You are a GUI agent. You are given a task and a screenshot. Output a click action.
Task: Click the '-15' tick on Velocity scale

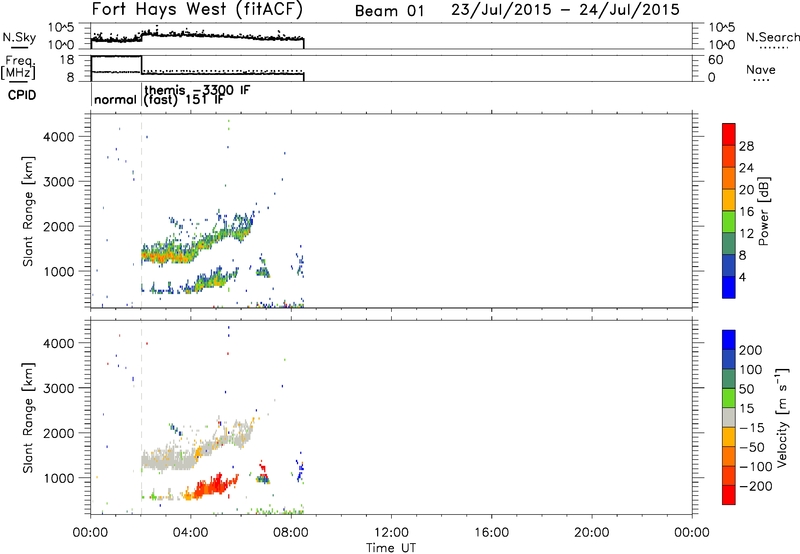752,428
